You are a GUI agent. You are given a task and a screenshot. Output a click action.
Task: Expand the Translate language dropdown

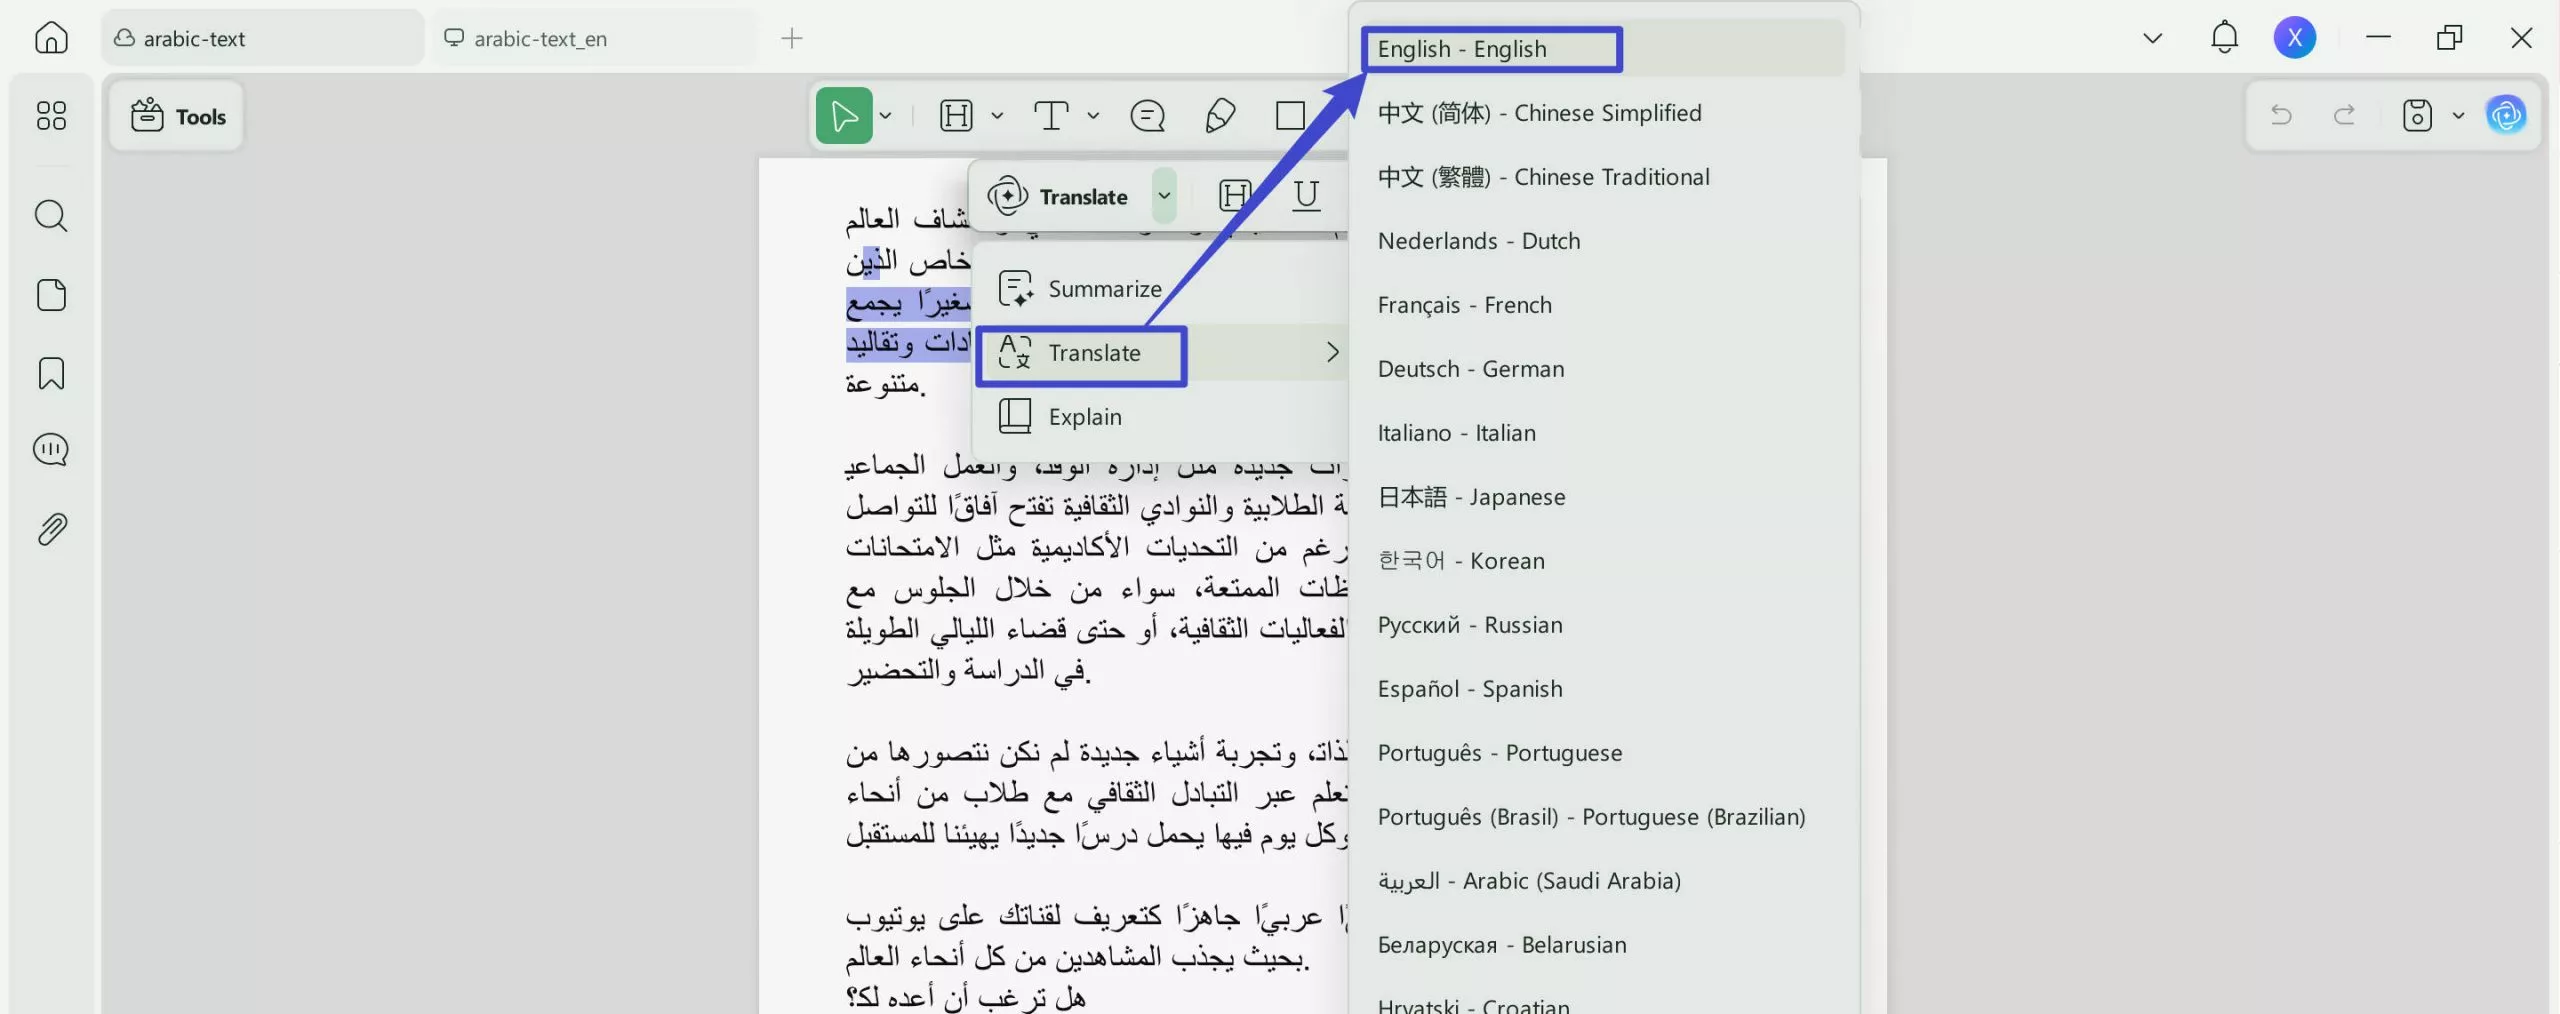[1163, 195]
